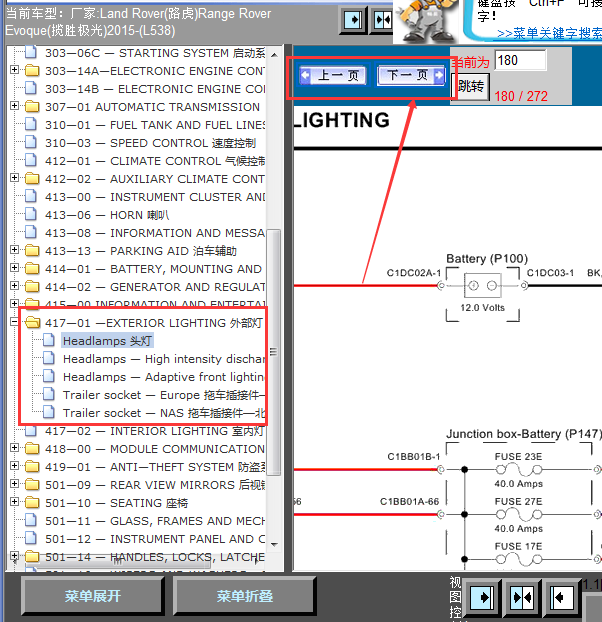Click the top panel expand-right arrow icon
This screenshot has width=602, height=622.
pyautogui.click(x=353, y=20)
